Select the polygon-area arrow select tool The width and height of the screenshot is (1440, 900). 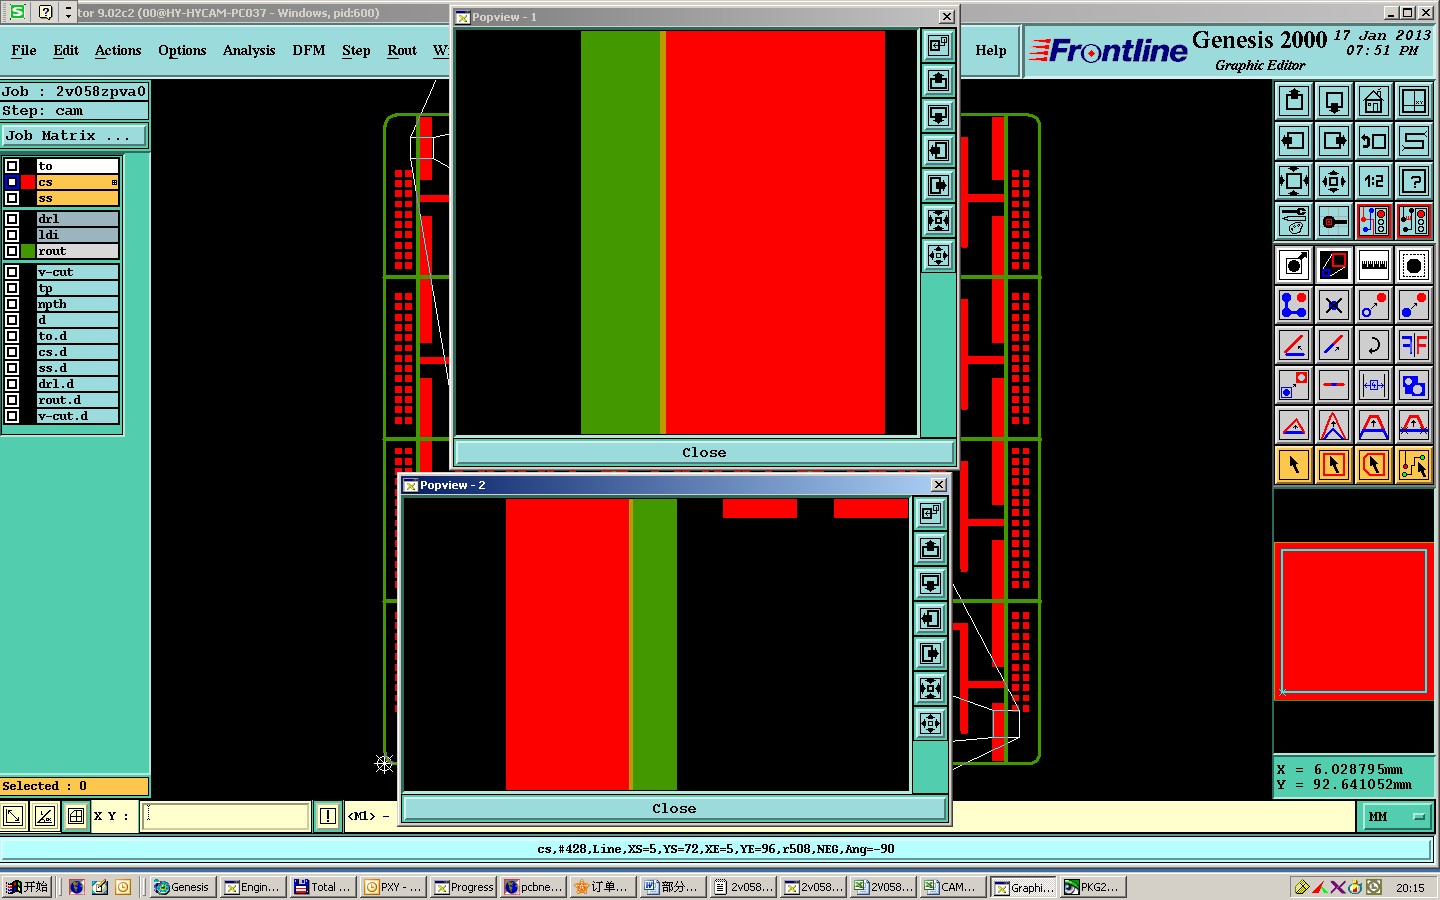pos(1374,465)
